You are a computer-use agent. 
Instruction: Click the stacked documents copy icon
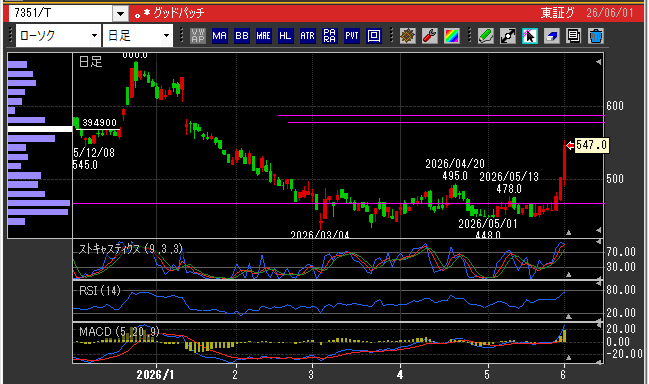[574, 36]
